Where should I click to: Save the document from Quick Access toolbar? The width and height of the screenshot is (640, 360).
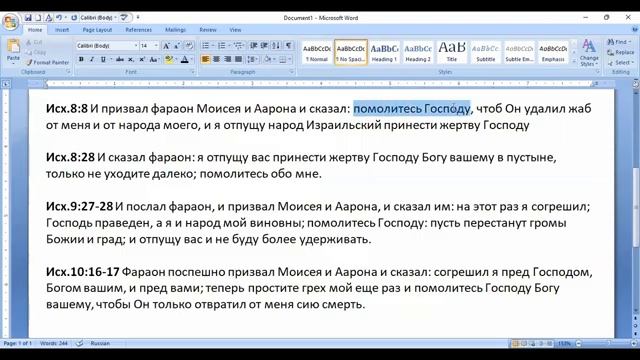tap(28, 18)
